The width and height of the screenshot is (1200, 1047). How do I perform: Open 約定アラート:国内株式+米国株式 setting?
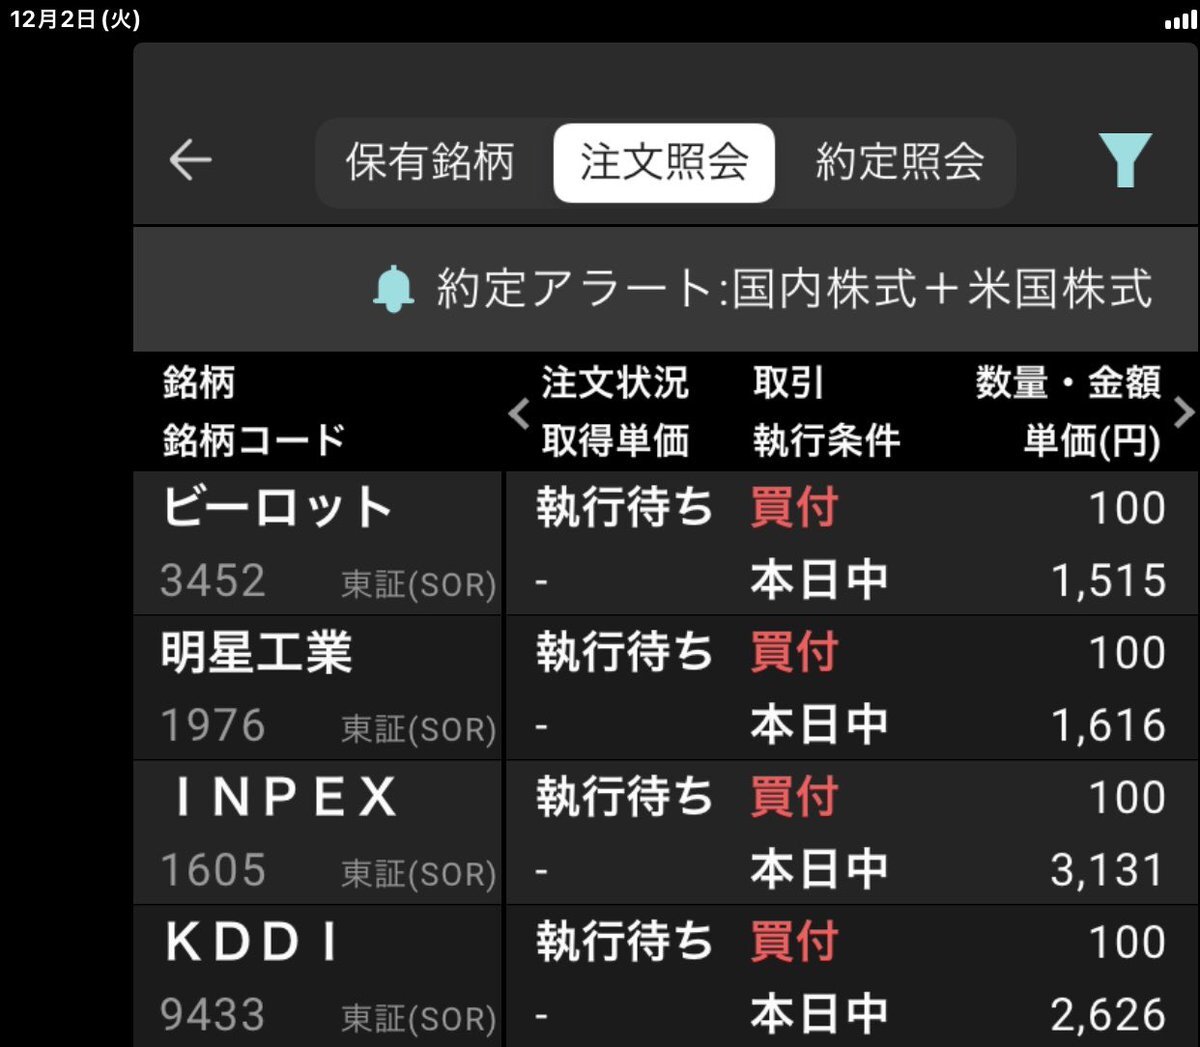(794, 289)
